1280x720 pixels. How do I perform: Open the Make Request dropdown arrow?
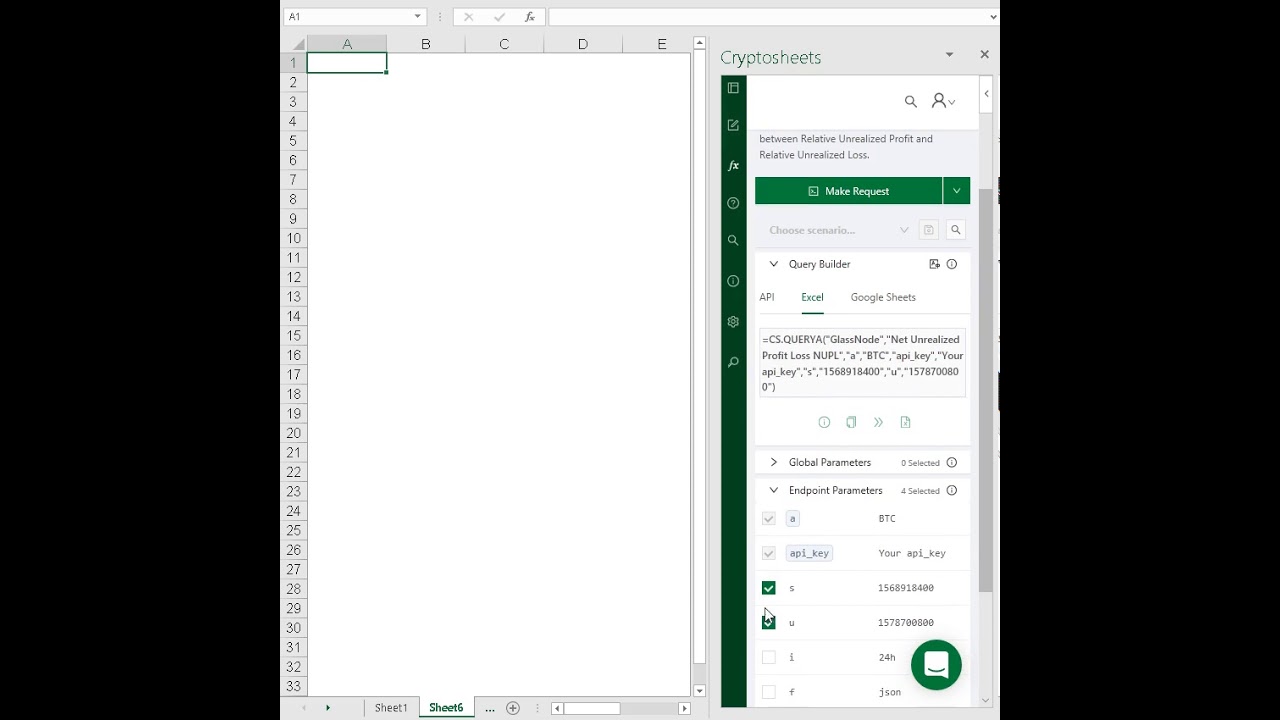956,191
